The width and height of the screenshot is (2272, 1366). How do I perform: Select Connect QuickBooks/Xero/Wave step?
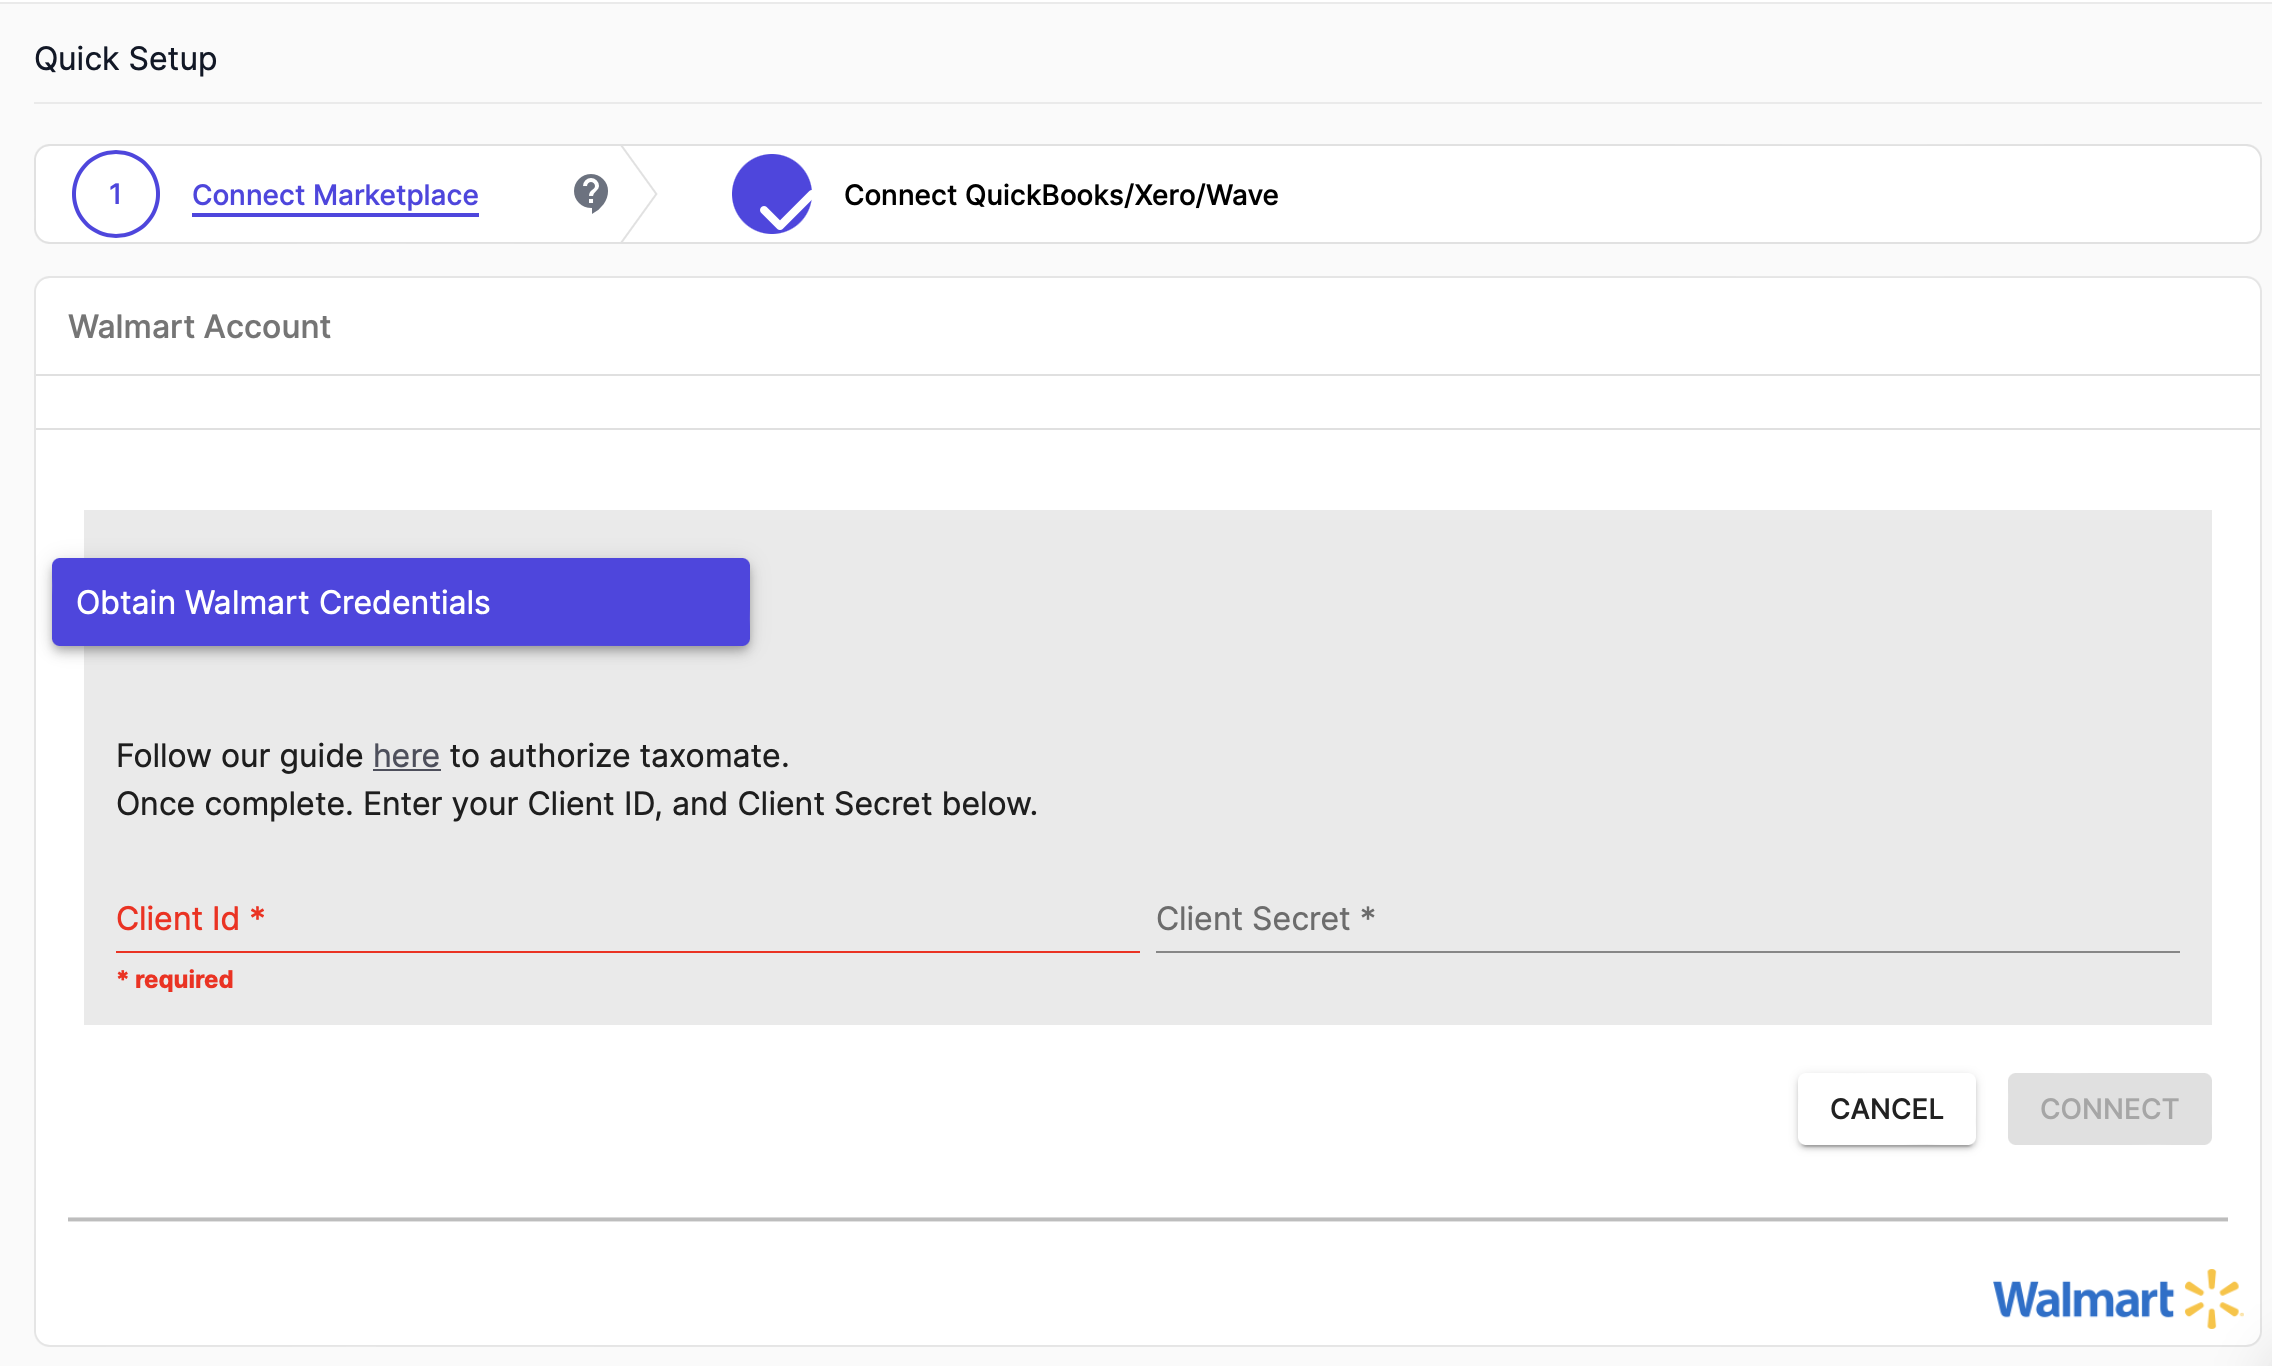pyautogui.click(x=1061, y=195)
